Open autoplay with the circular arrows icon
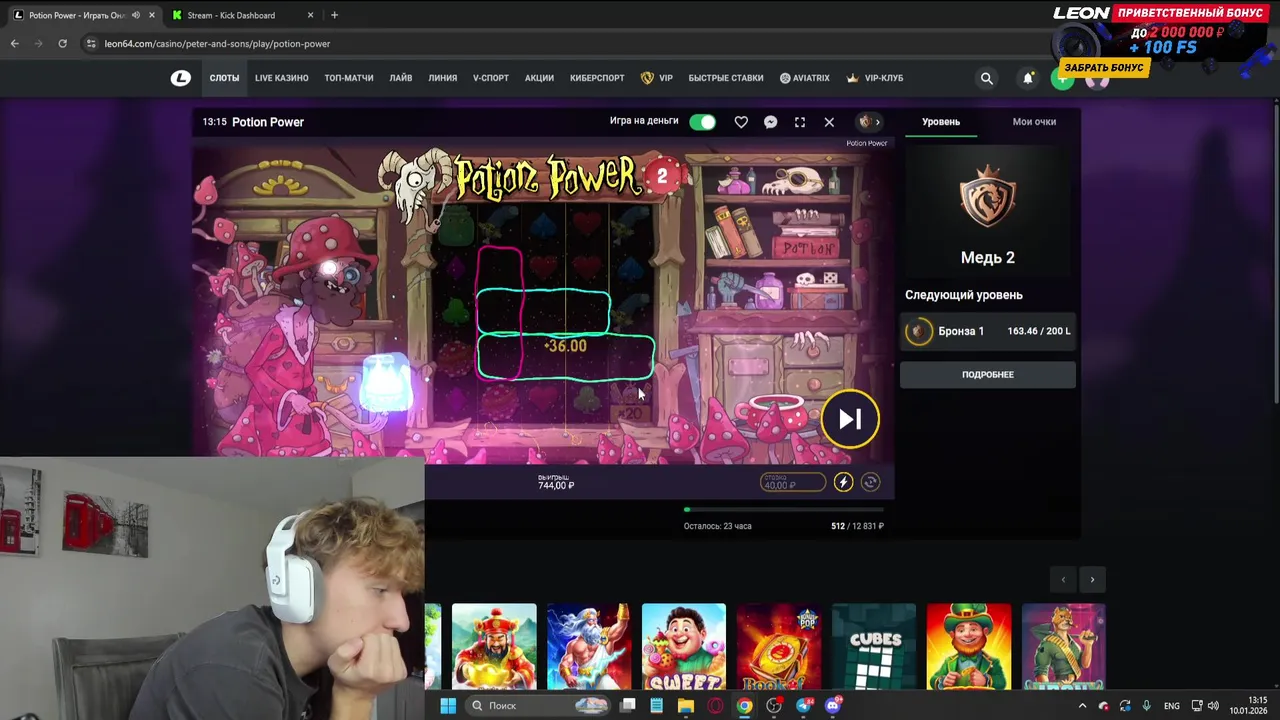 click(870, 482)
